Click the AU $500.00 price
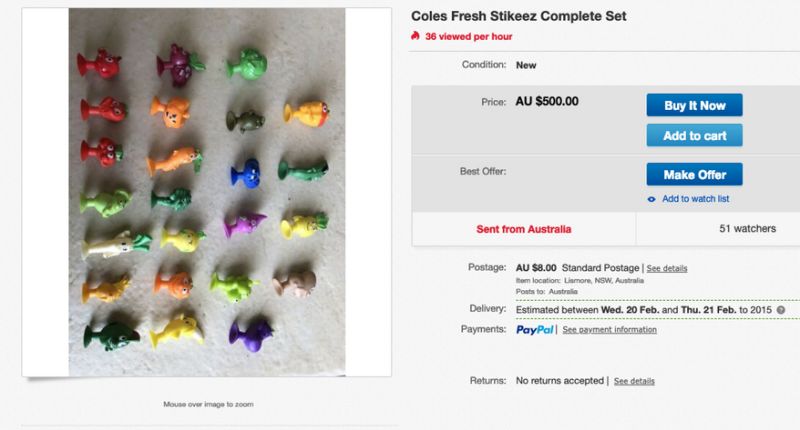 pos(547,101)
